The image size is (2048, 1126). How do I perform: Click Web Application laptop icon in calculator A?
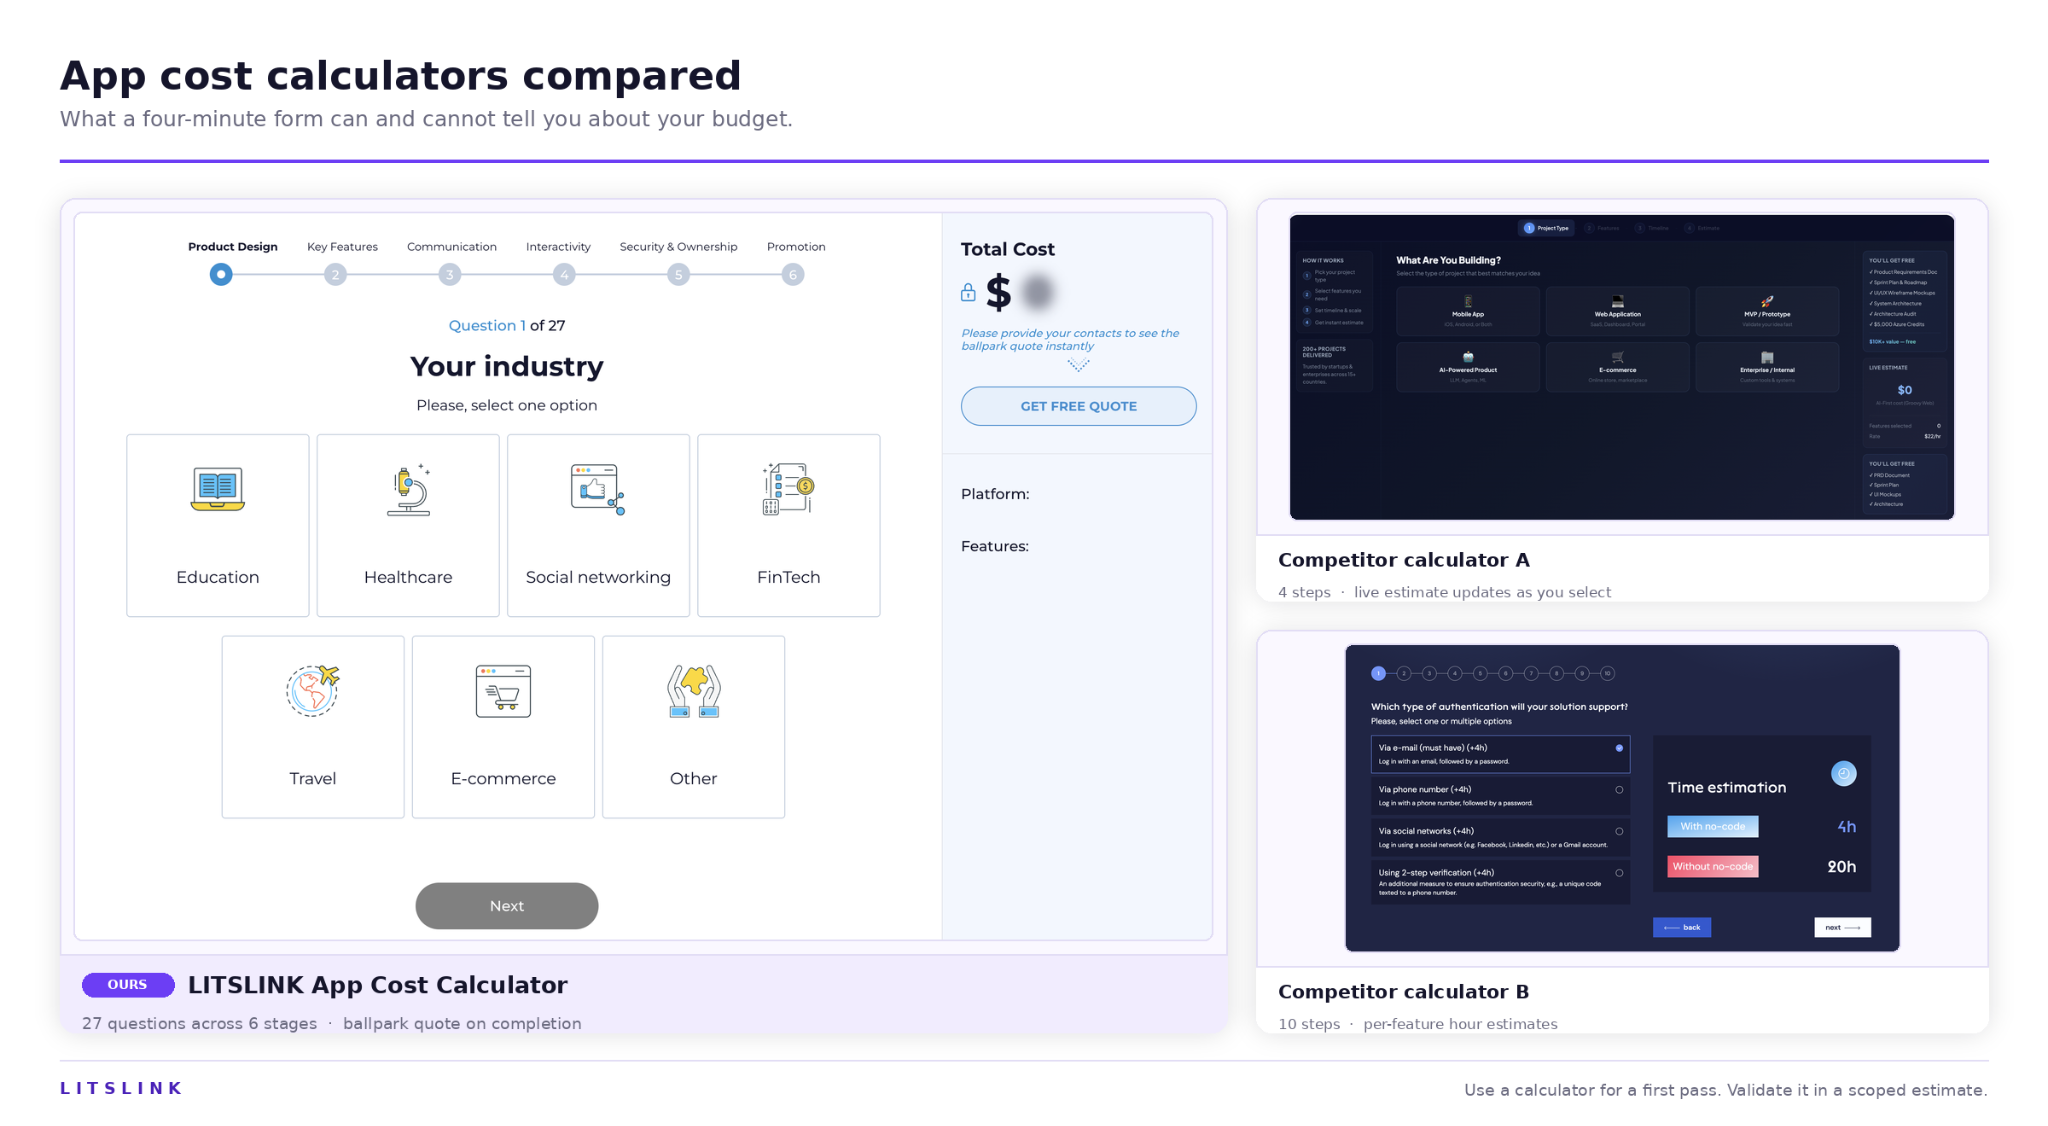click(x=1617, y=301)
